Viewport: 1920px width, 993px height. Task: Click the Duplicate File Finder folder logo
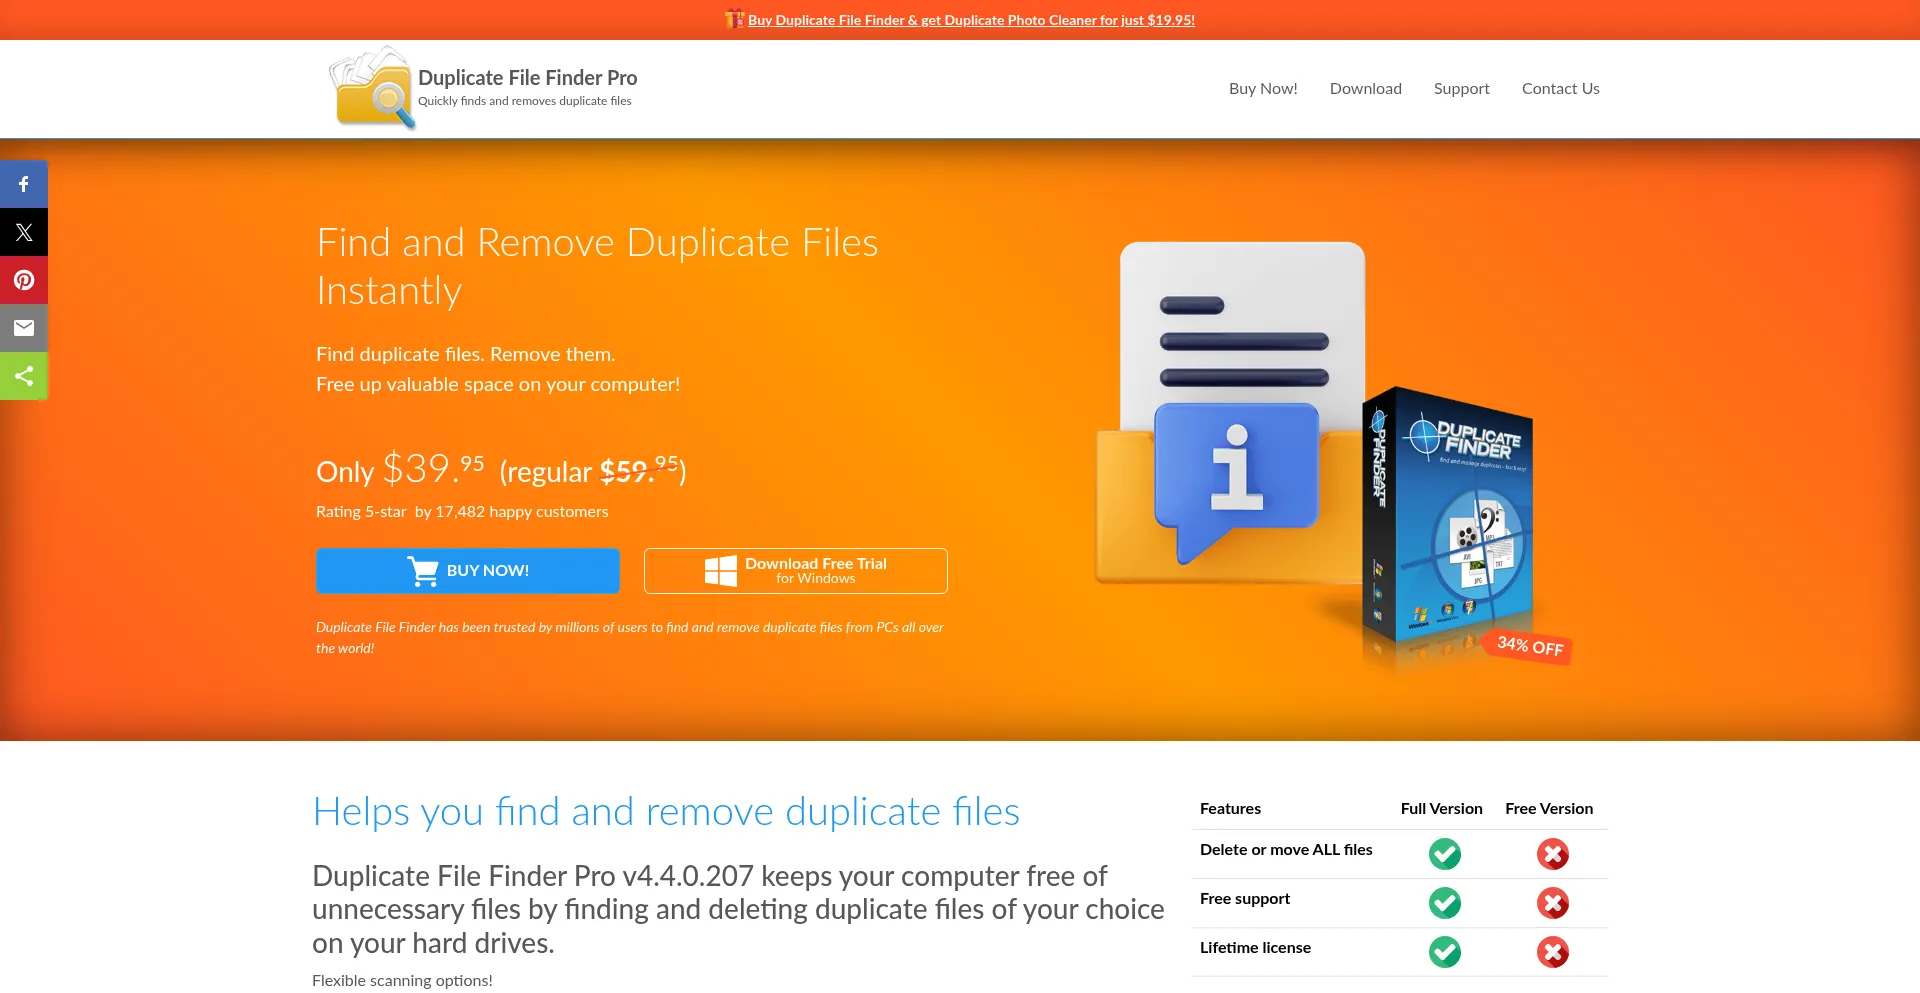372,89
